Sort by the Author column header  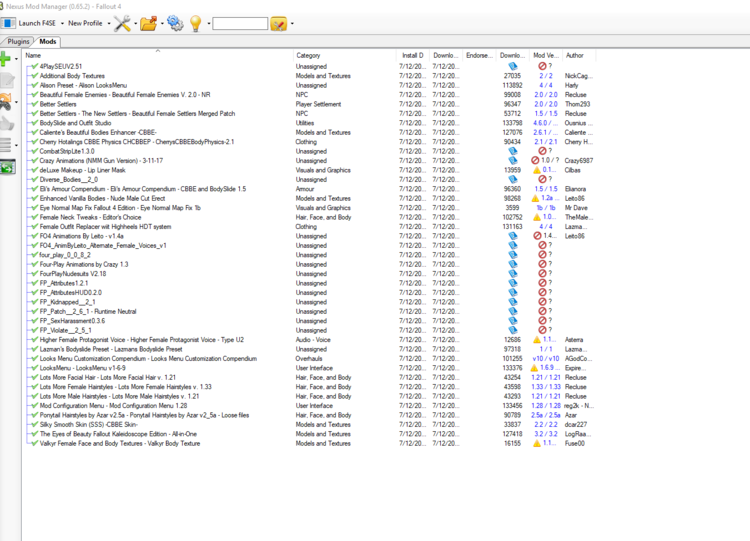pyautogui.click(x=579, y=55)
